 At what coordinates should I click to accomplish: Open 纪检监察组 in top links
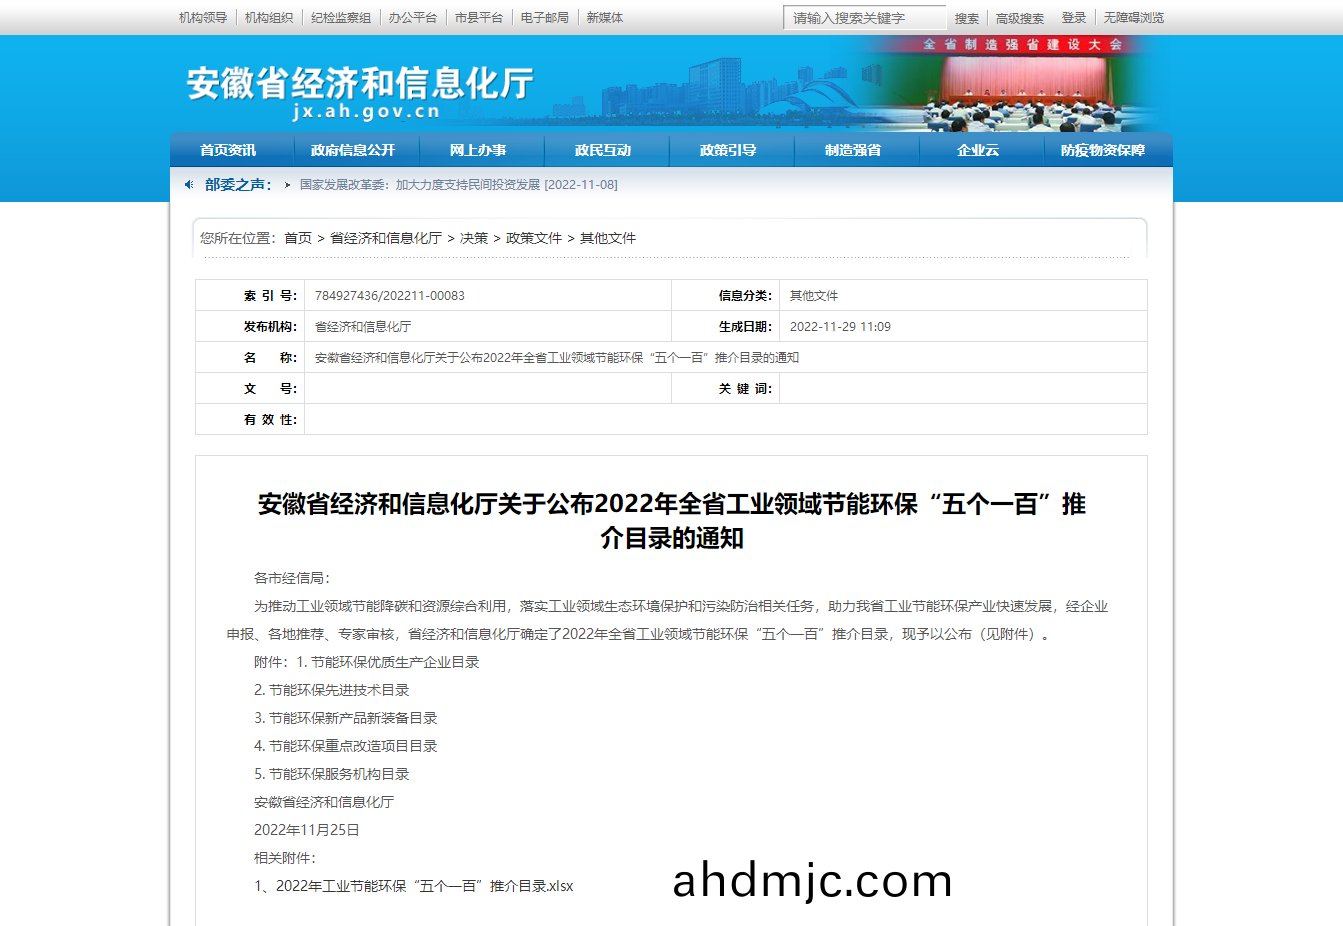[x=341, y=18]
